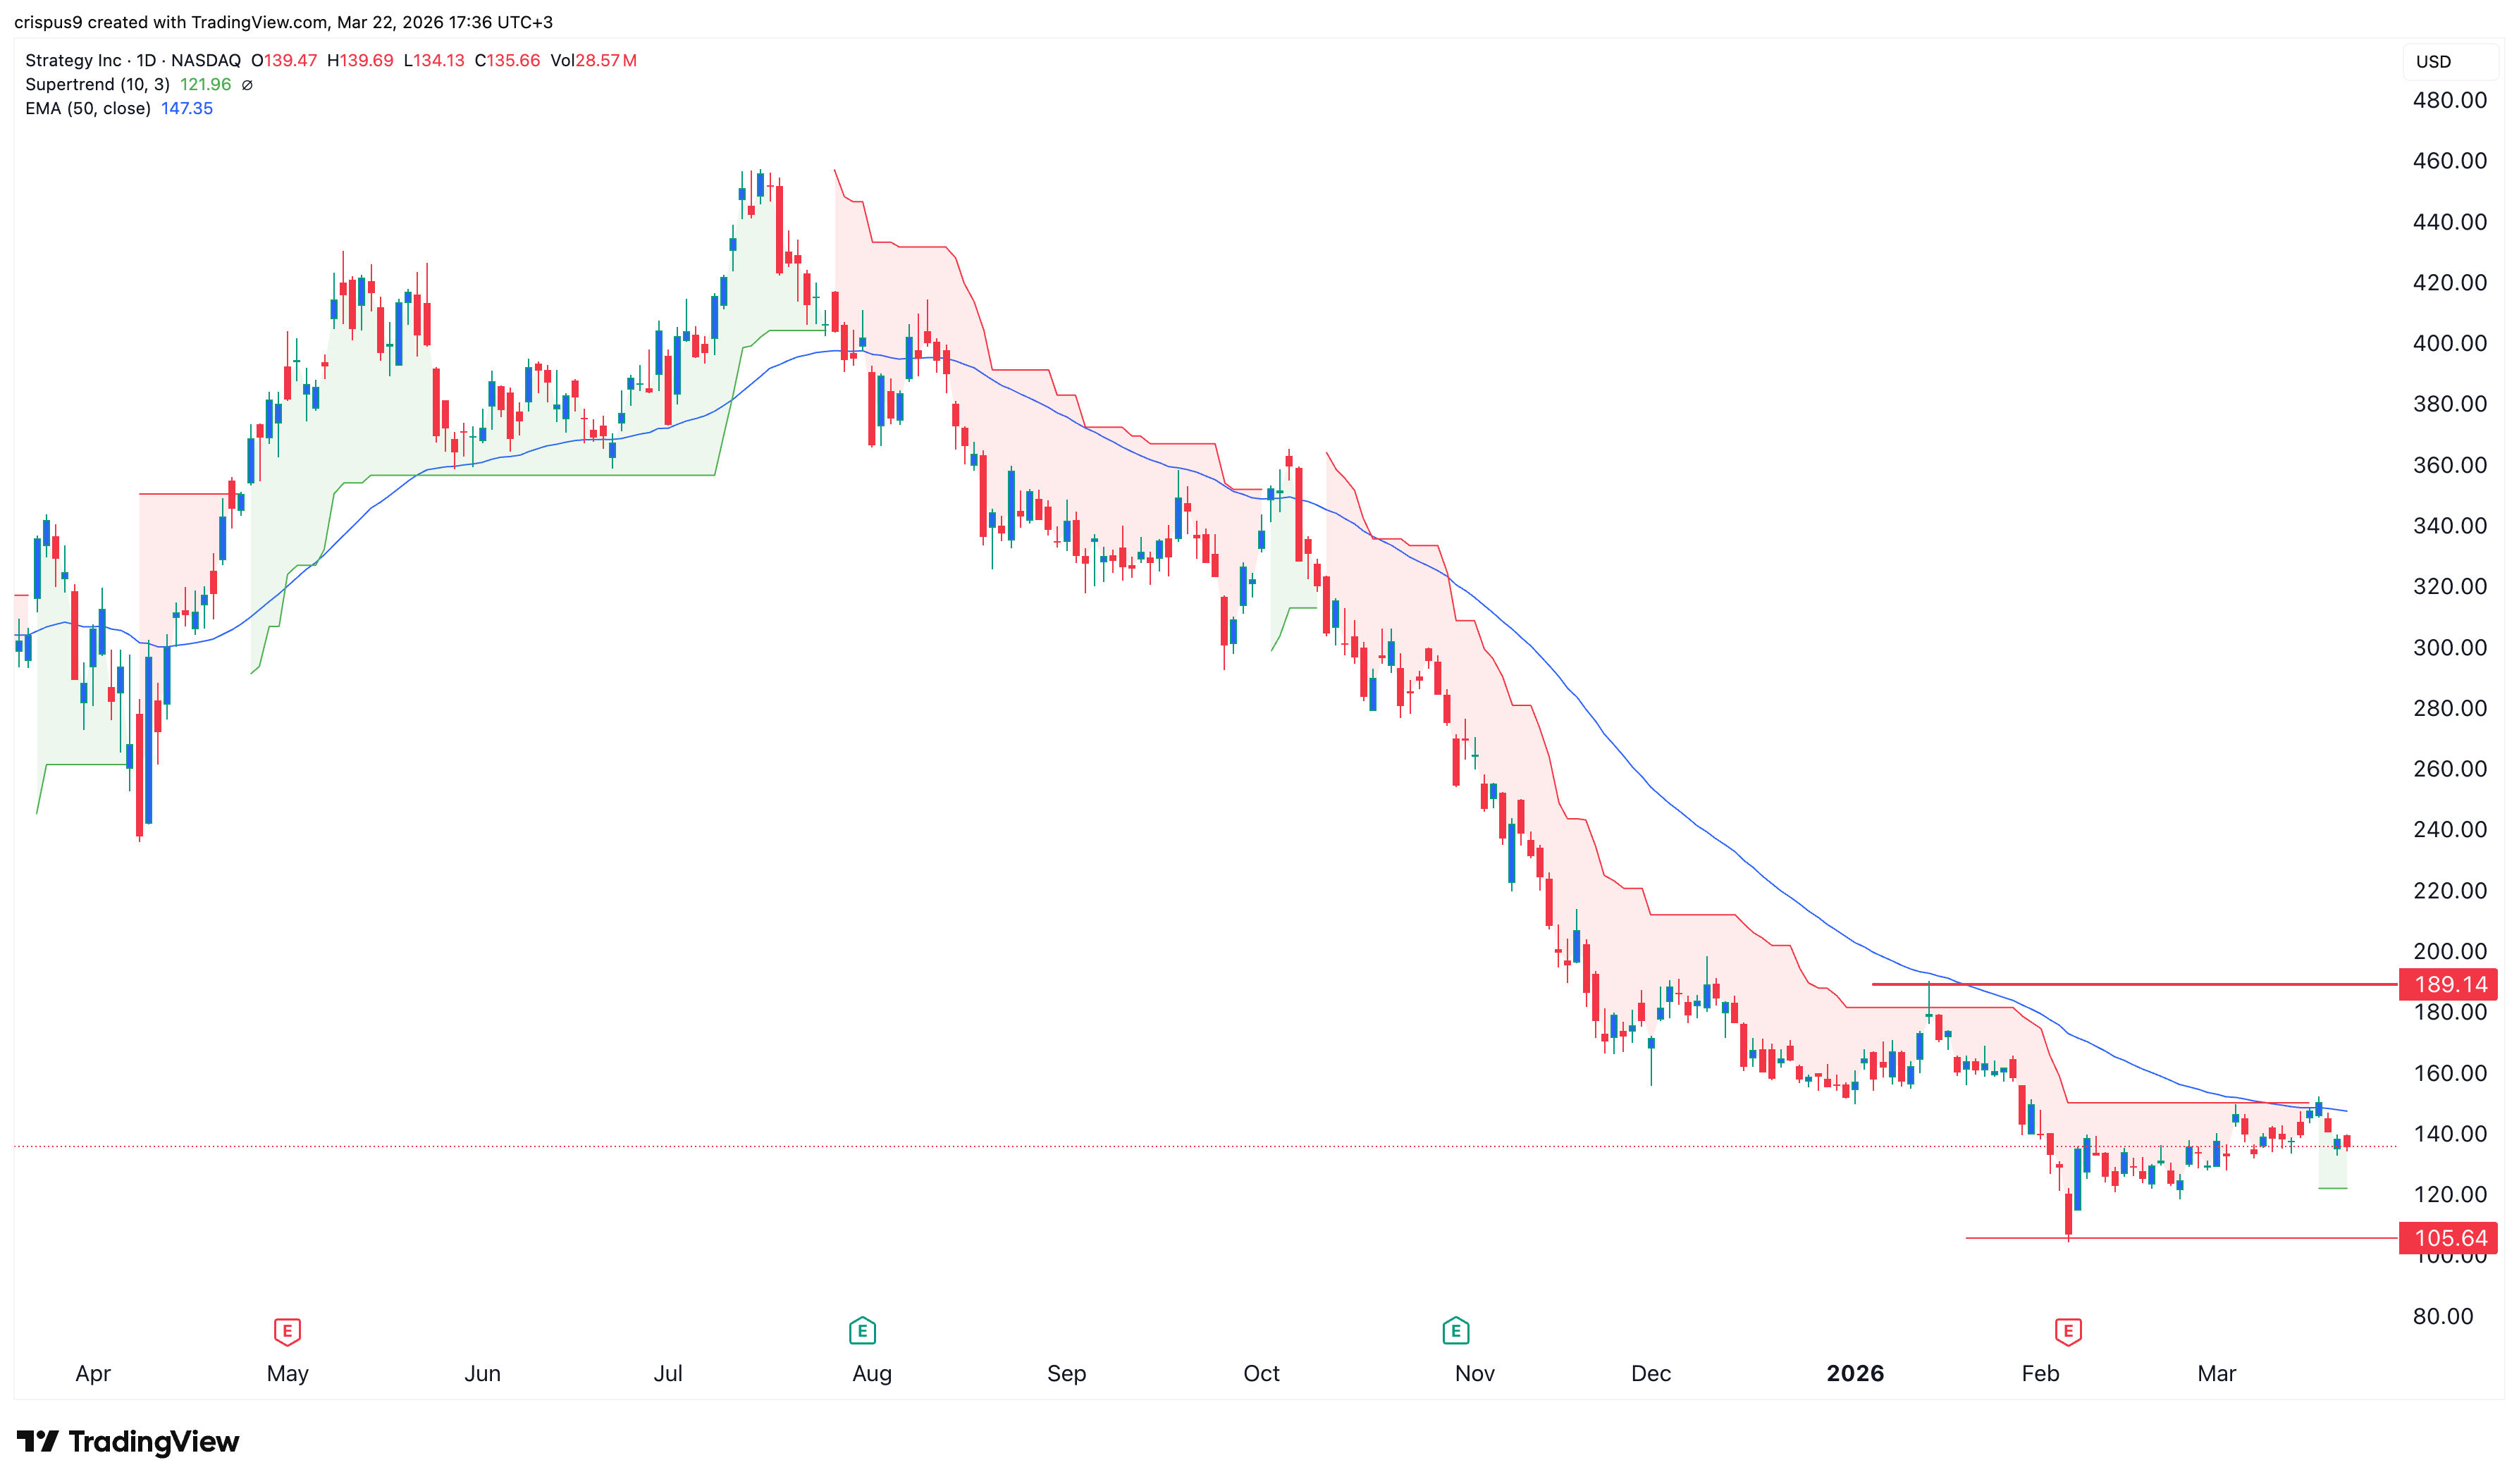Click the red earnings marker near May
Viewport: 2519px width, 1484px height.
tap(287, 1331)
